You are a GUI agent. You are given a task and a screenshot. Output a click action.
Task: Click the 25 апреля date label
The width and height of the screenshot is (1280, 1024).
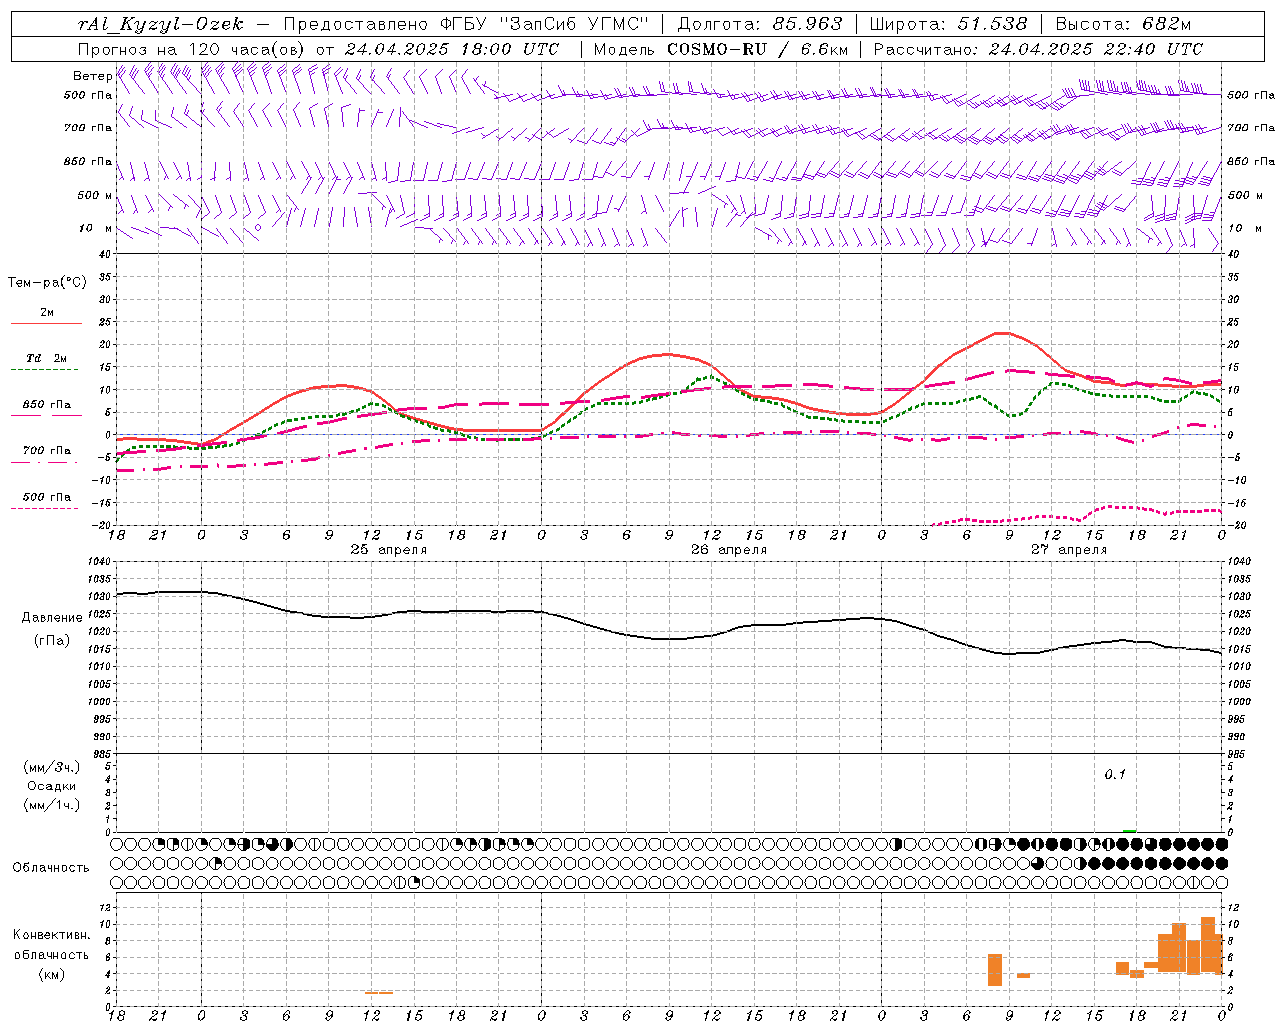[388, 550]
